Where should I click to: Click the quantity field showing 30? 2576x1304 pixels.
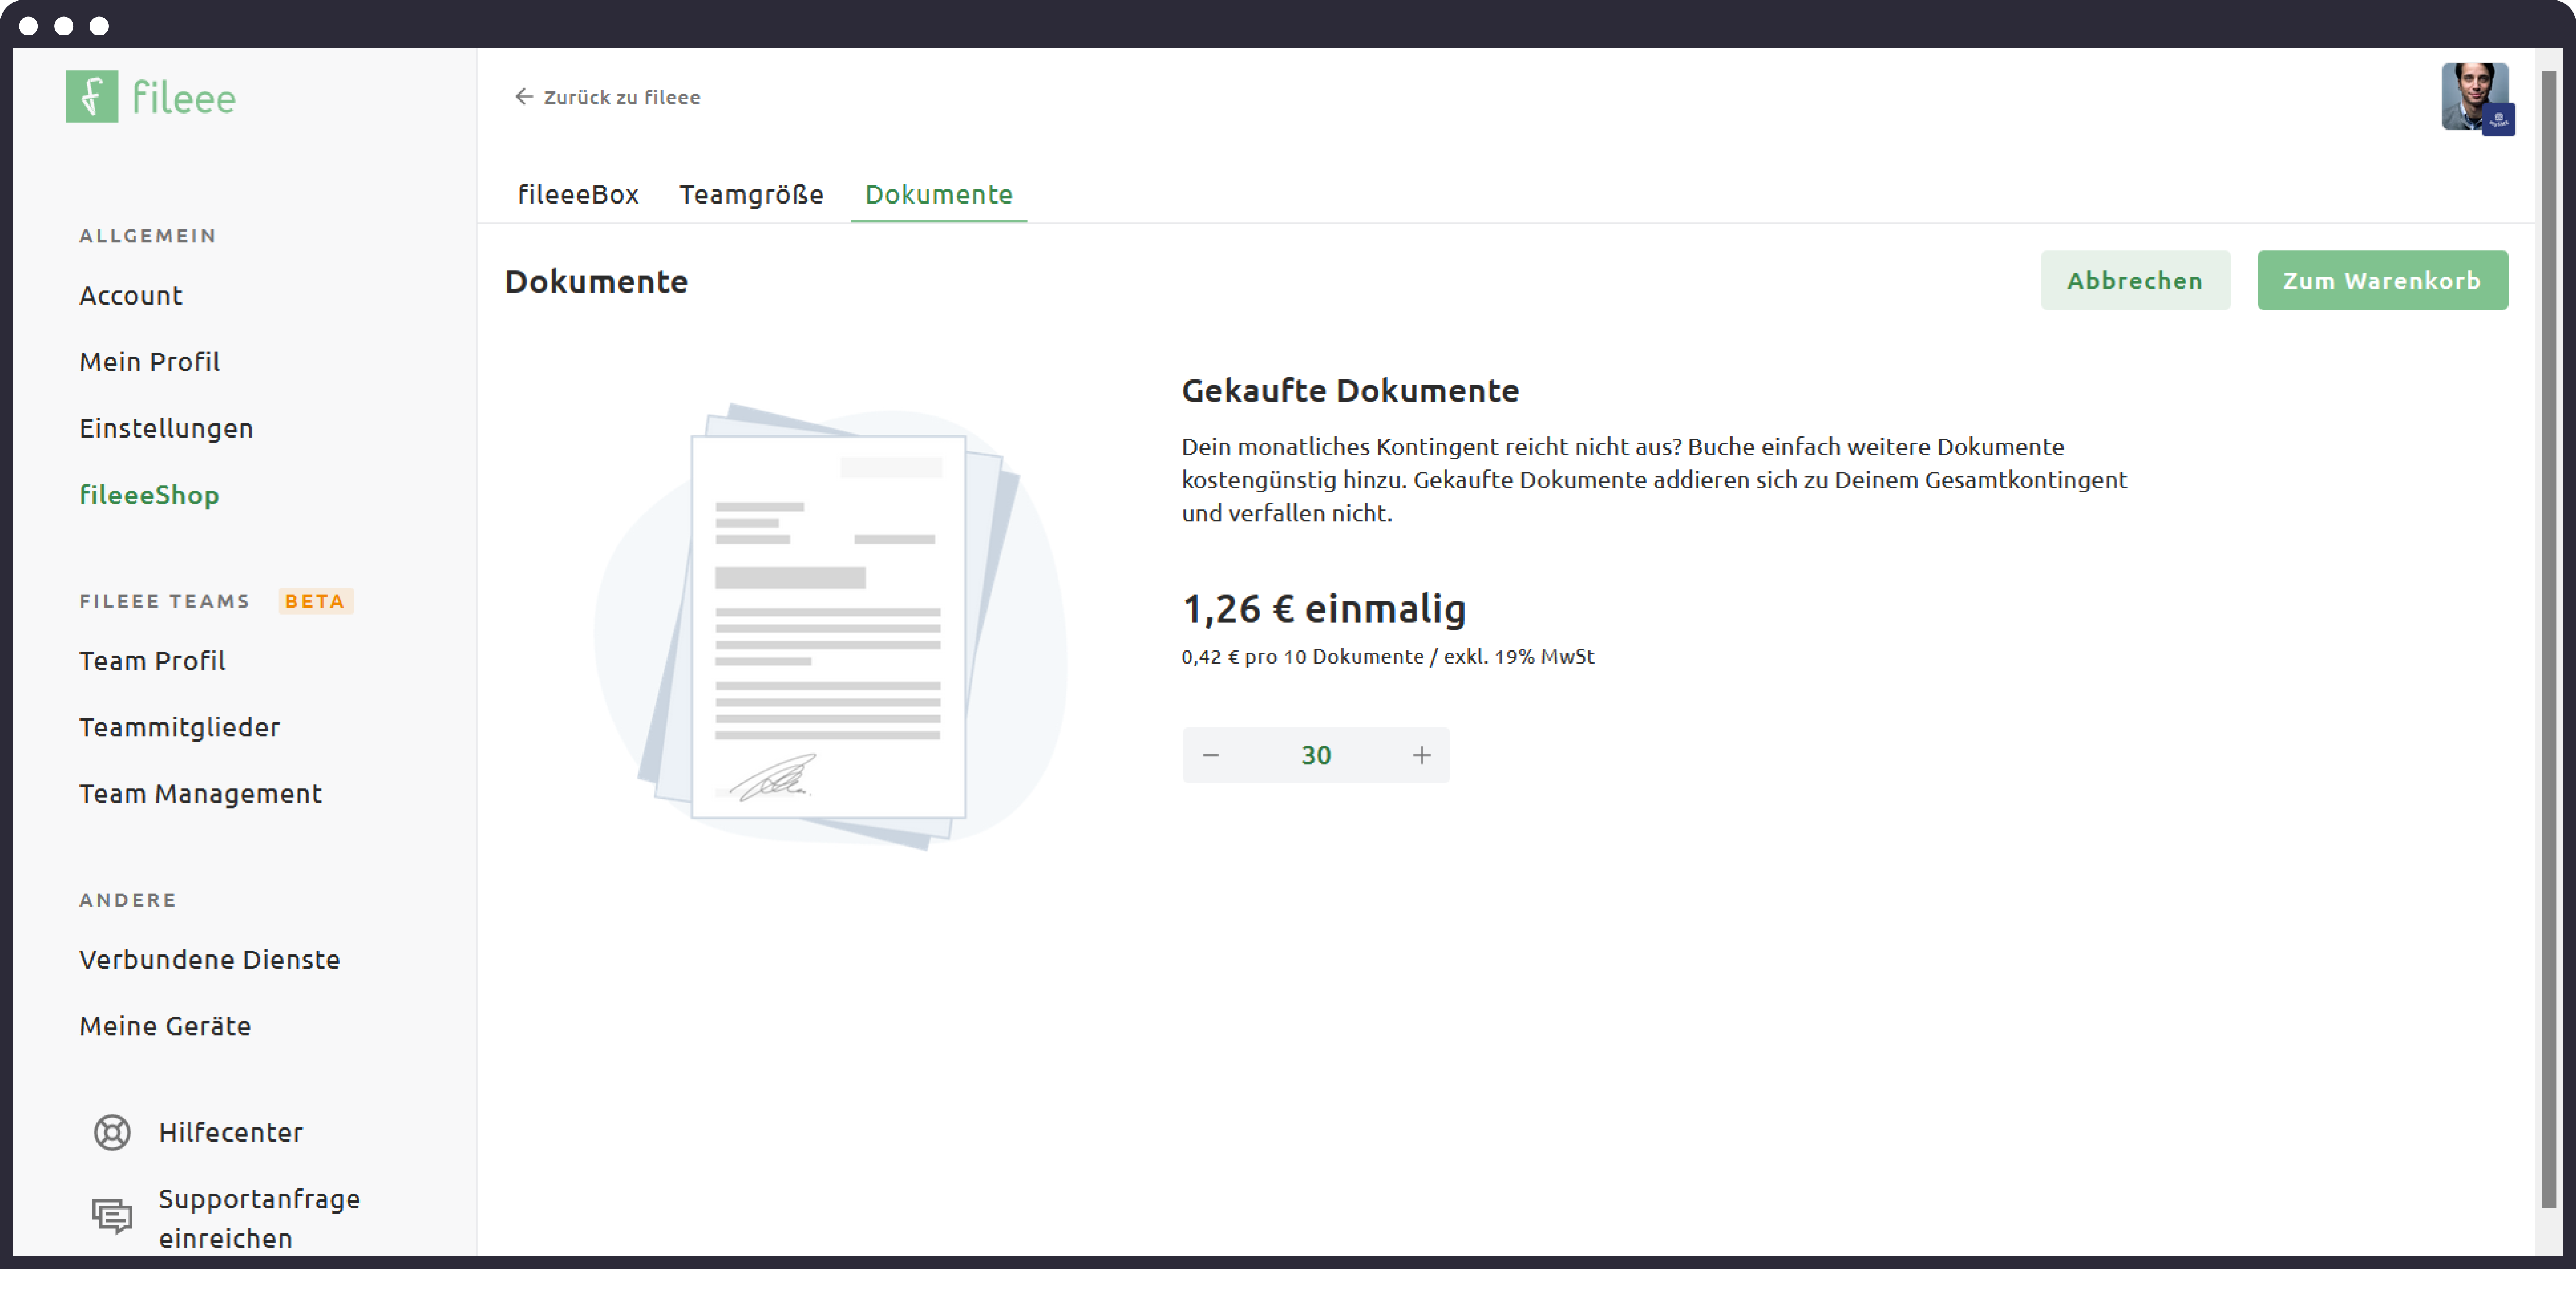[x=1315, y=755]
